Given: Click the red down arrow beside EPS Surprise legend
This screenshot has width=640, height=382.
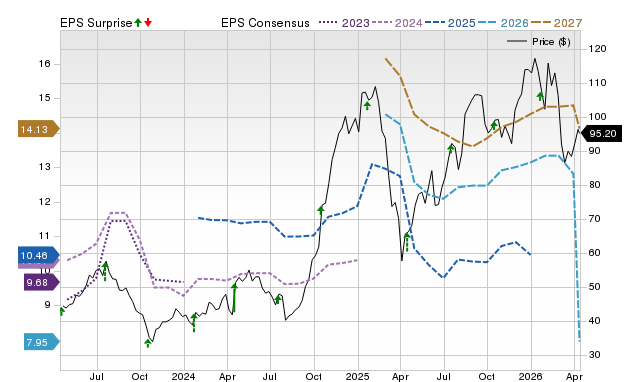Looking at the screenshot, I should click(148, 23).
